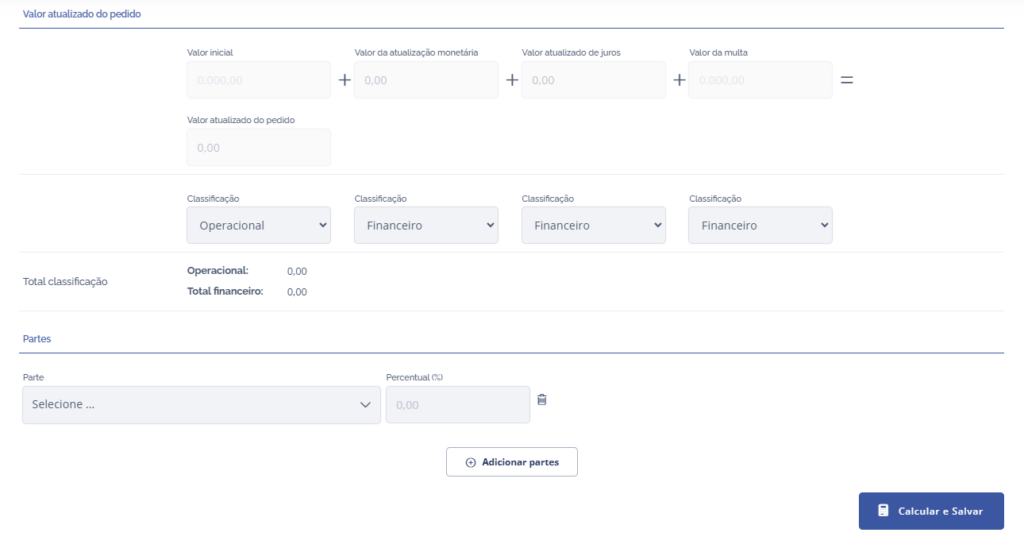Viewport: 1024px width, 548px height.
Task: Open the Classificação dropdown set to Operacional
Action: [x=258, y=225]
